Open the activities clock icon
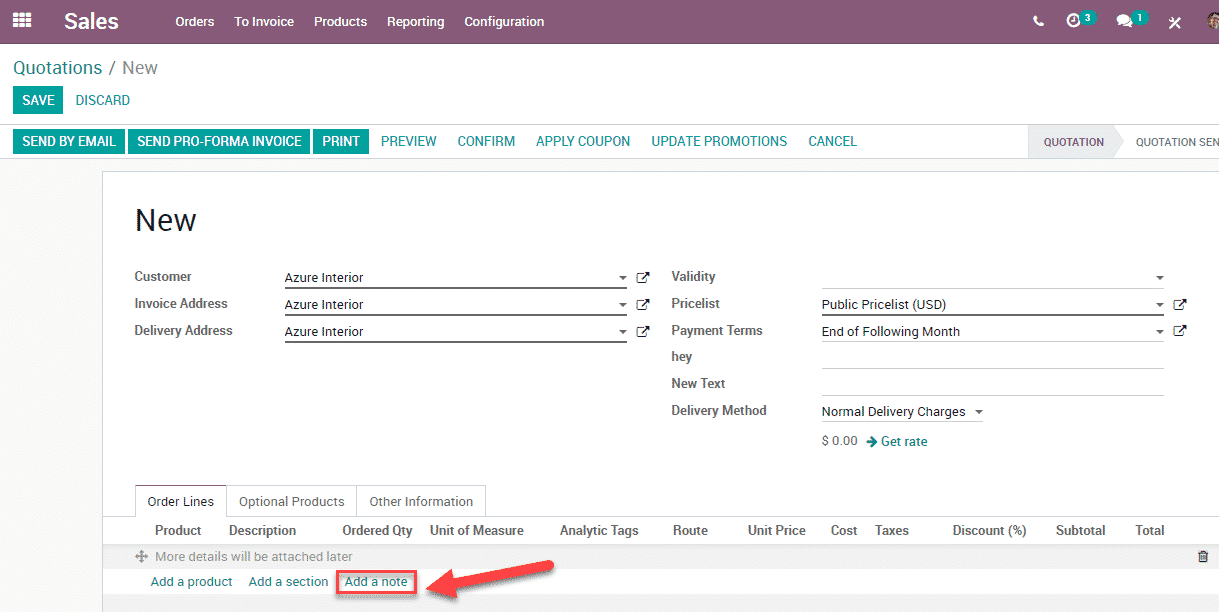The image size is (1219, 612). point(1075,21)
